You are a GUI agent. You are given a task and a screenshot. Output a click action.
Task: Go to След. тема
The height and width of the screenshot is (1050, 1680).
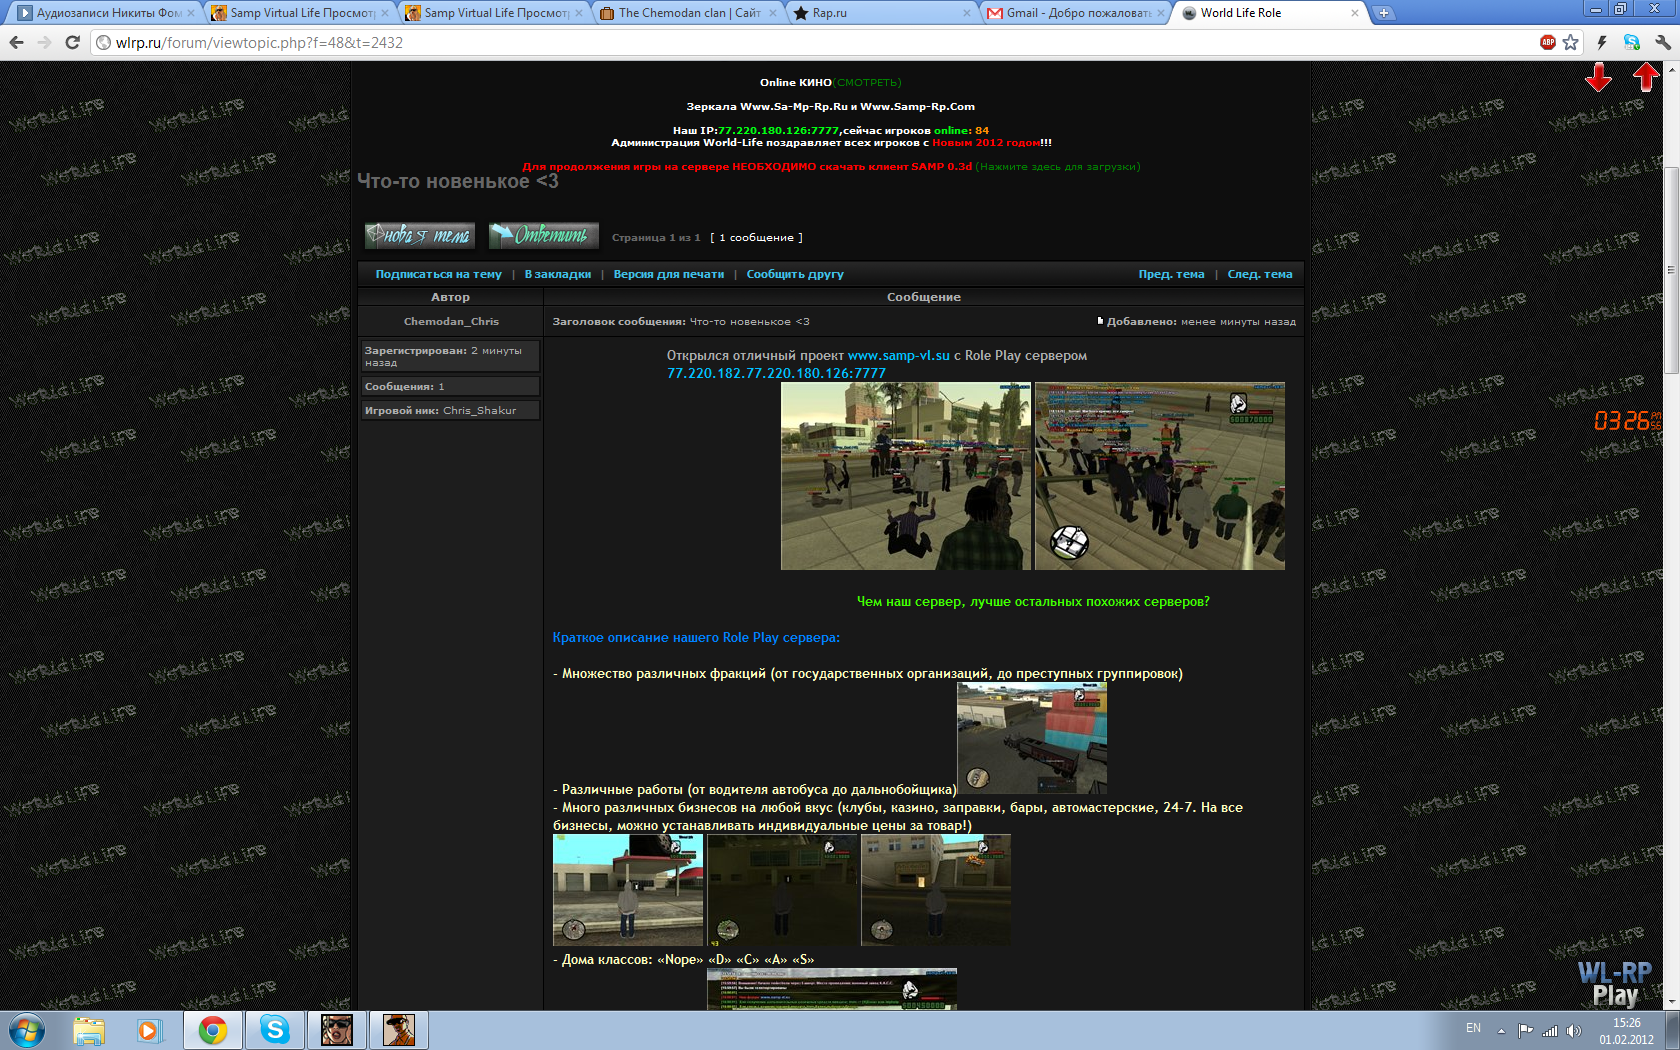[x=1260, y=274]
